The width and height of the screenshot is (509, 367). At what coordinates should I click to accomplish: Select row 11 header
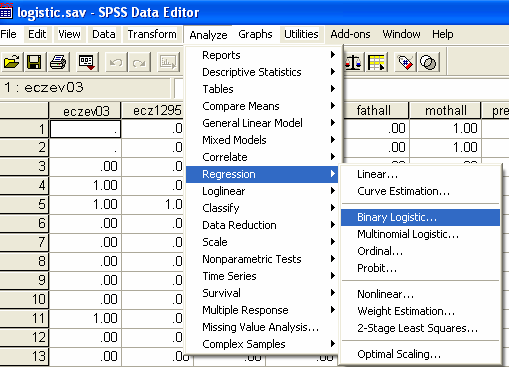pos(24,318)
